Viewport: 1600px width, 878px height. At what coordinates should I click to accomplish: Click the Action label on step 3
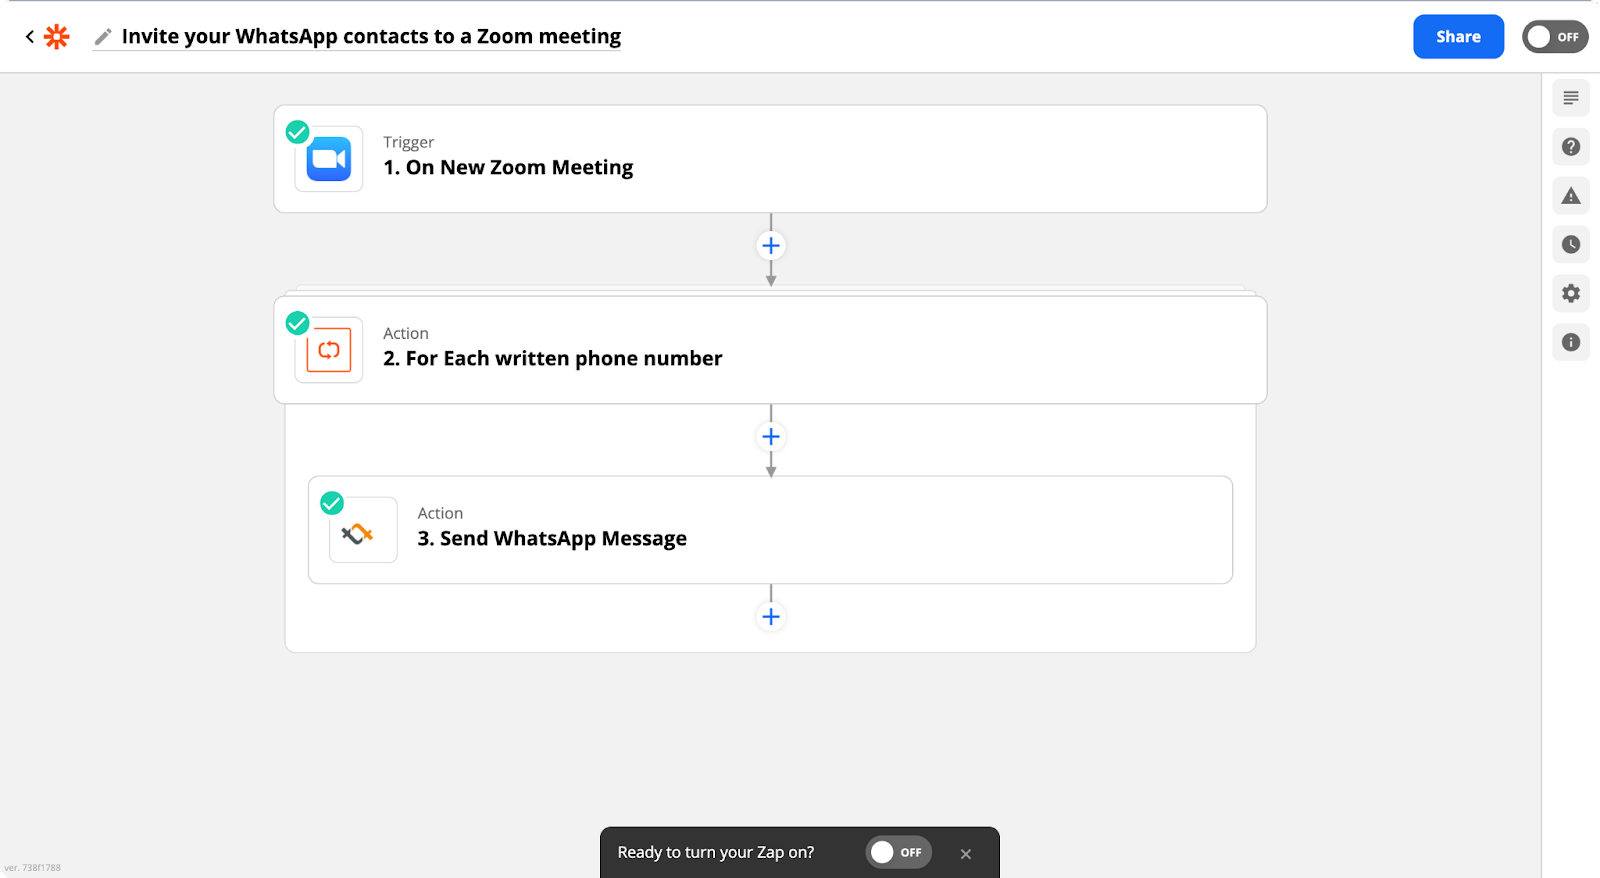point(440,513)
